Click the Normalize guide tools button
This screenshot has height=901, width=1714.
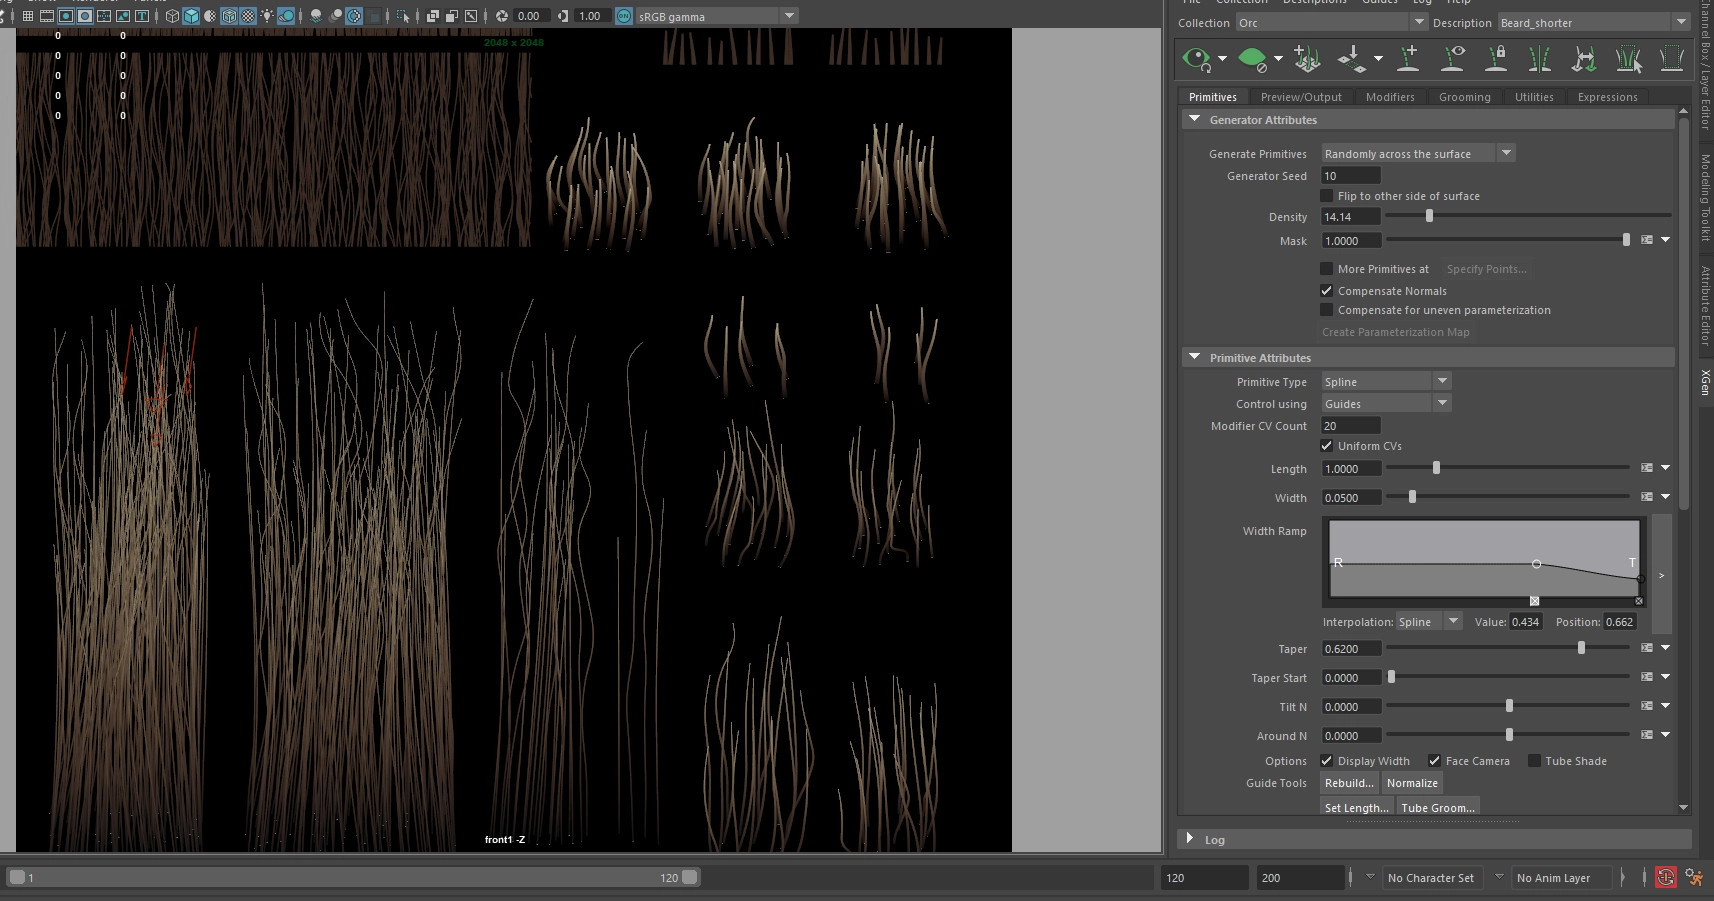tap(1412, 783)
